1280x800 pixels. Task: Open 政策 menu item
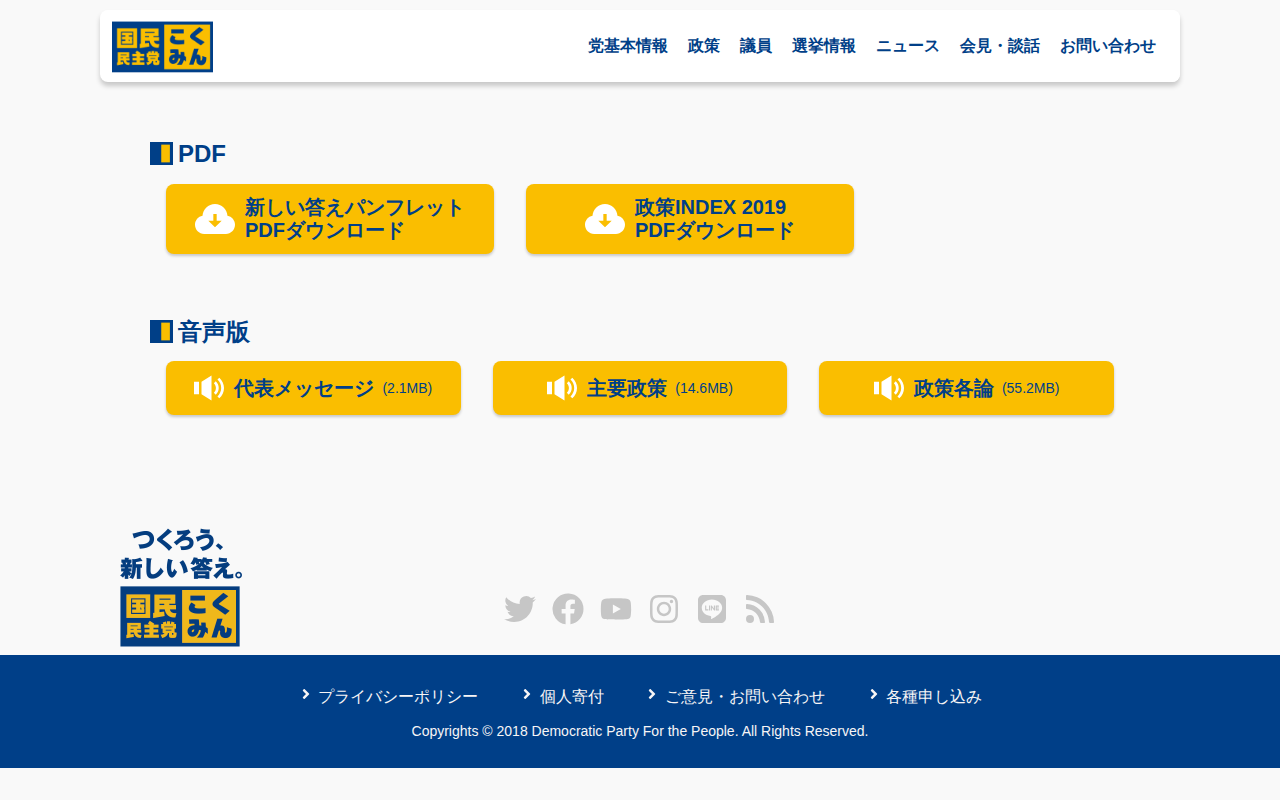pyautogui.click(x=704, y=46)
